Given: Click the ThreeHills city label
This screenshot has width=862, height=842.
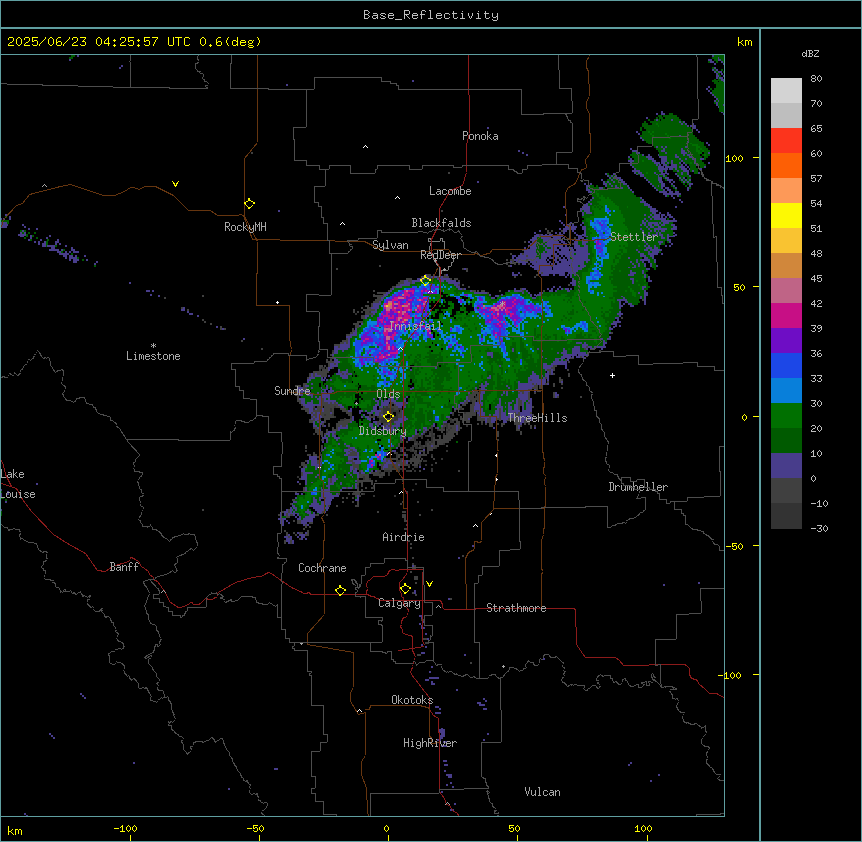Looking at the screenshot, I should [538, 418].
